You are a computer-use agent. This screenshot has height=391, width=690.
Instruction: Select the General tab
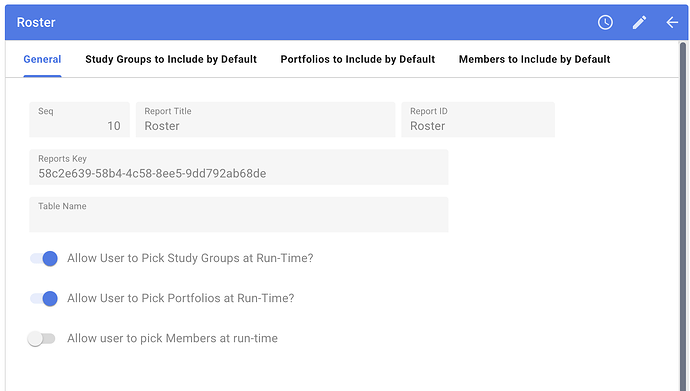(x=42, y=59)
